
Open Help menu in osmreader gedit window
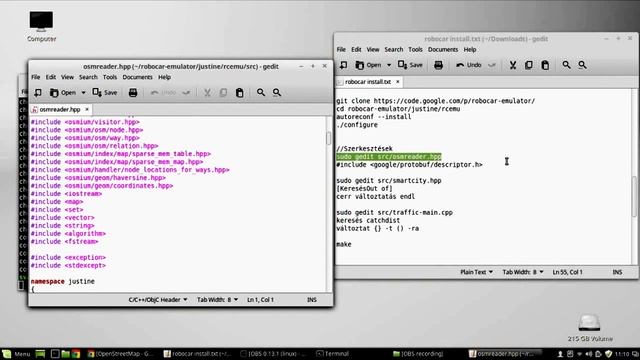[164, 77]
